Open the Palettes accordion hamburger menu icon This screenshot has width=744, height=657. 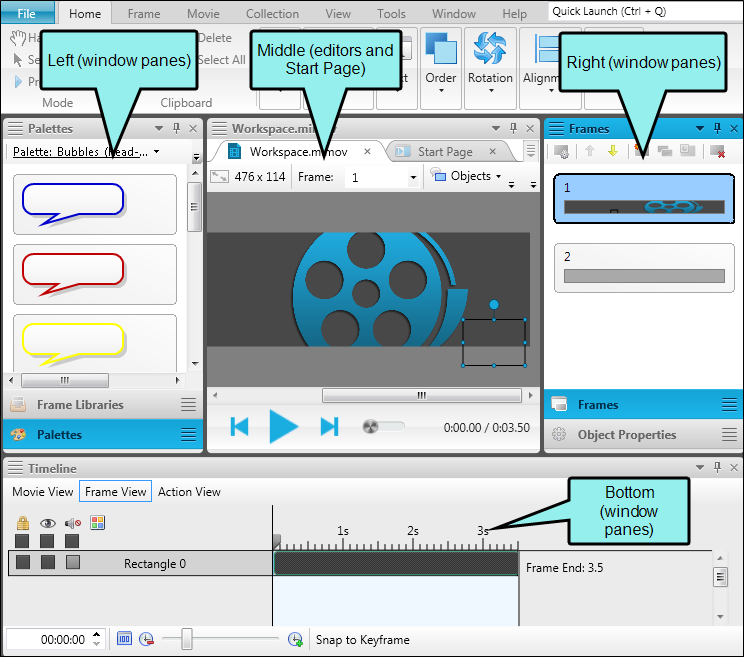(x=188, y=434)
